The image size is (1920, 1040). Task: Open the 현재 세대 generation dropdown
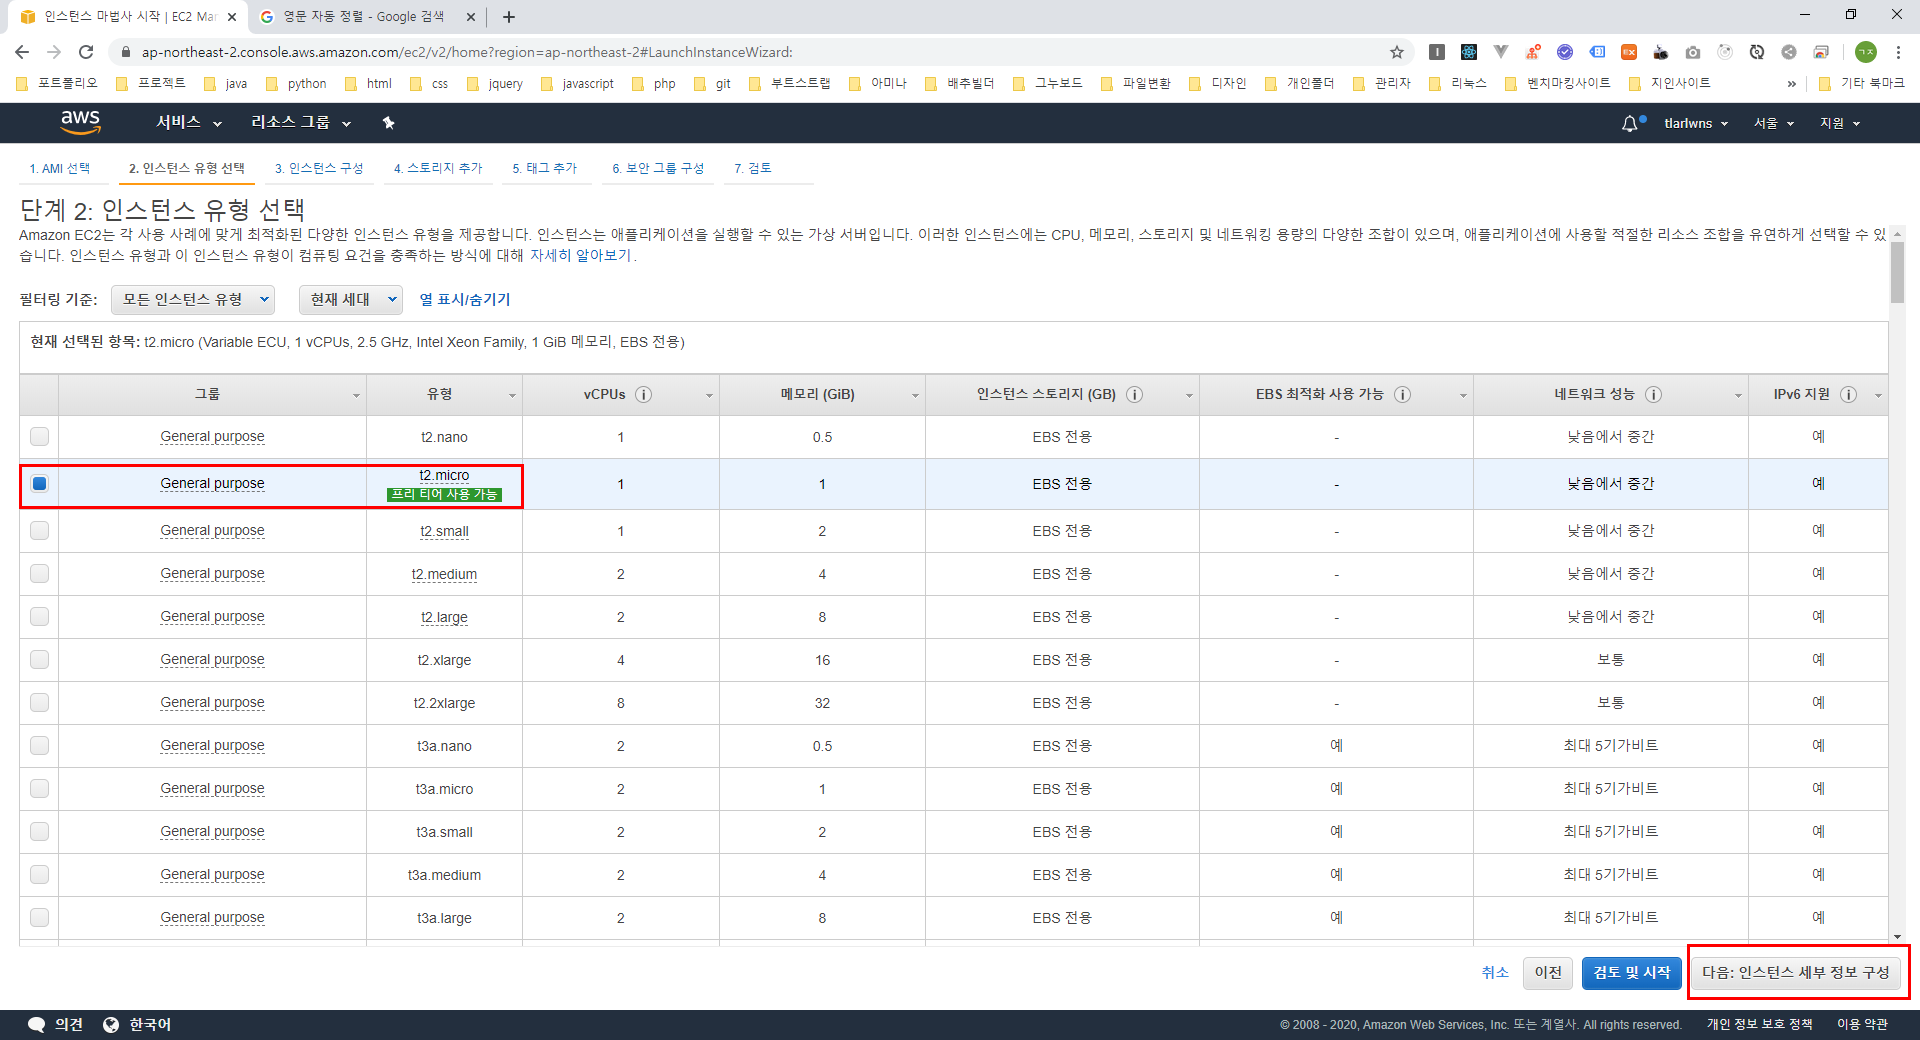pos(350,299)
